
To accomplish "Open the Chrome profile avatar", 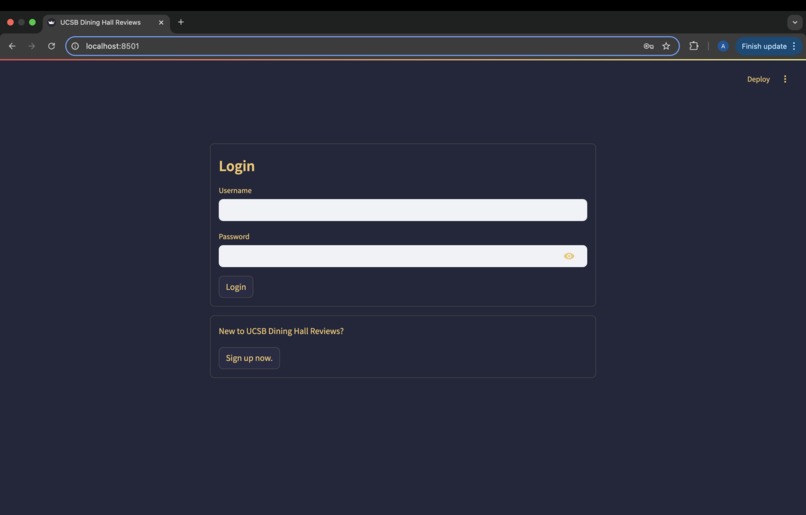I will pyautogui.click(x=723, y=46).
